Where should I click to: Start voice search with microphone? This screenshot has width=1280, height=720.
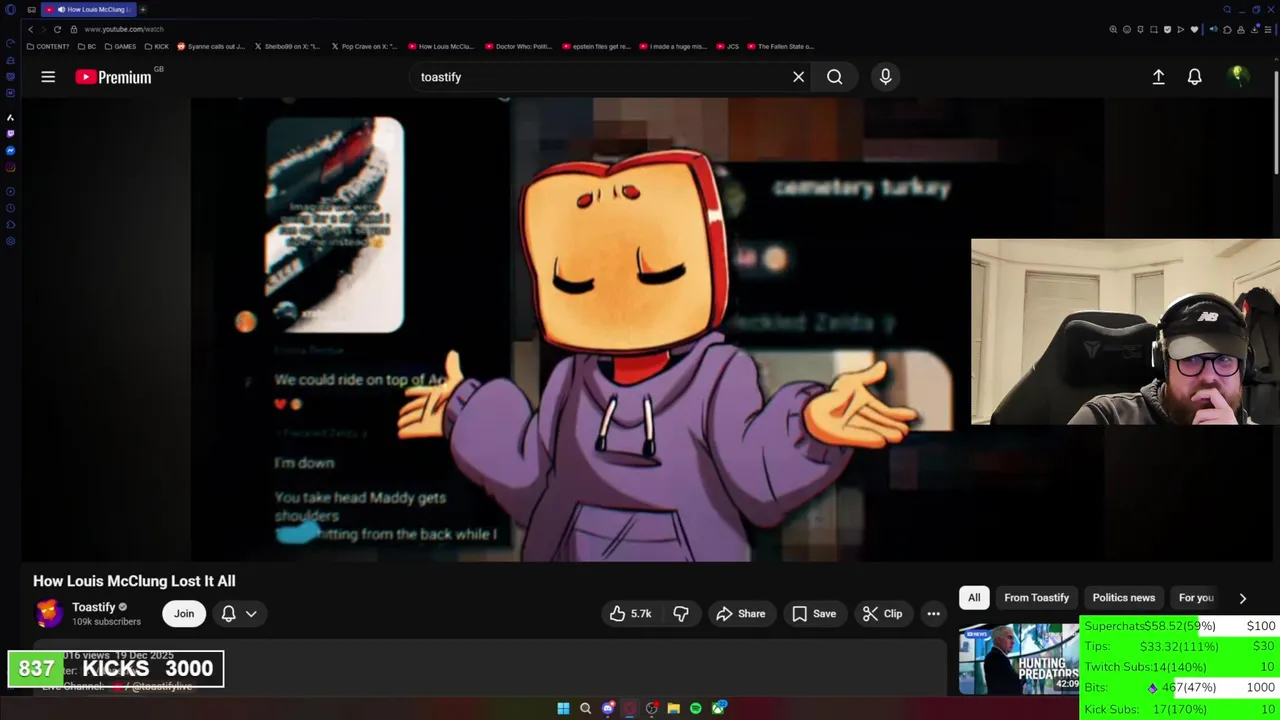pos(885,77)
